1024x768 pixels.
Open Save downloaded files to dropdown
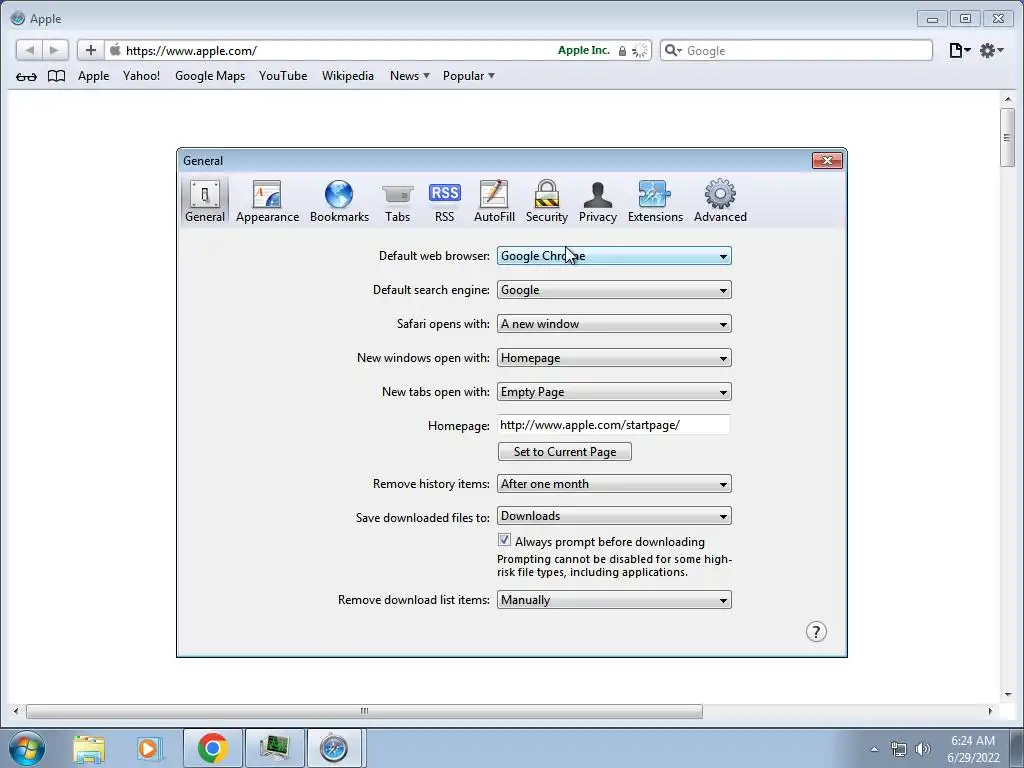tap(614, 516)
